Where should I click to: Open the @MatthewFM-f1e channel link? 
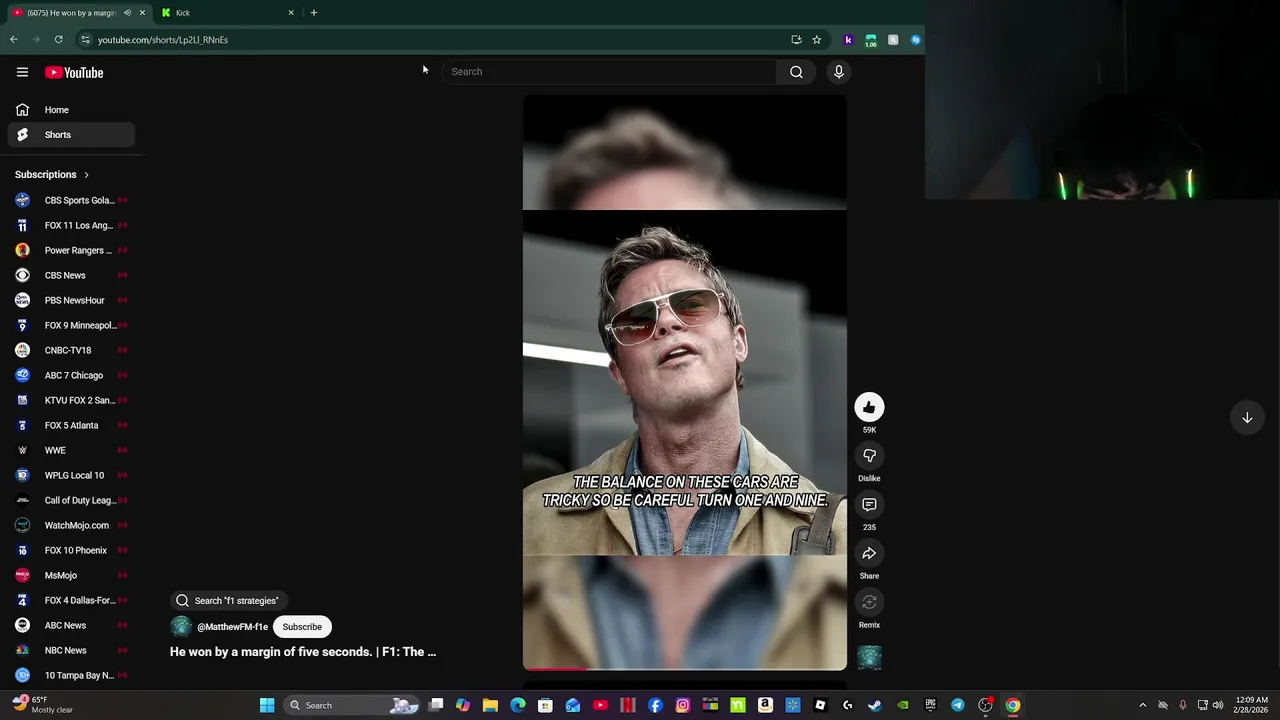tap(232, 627)
